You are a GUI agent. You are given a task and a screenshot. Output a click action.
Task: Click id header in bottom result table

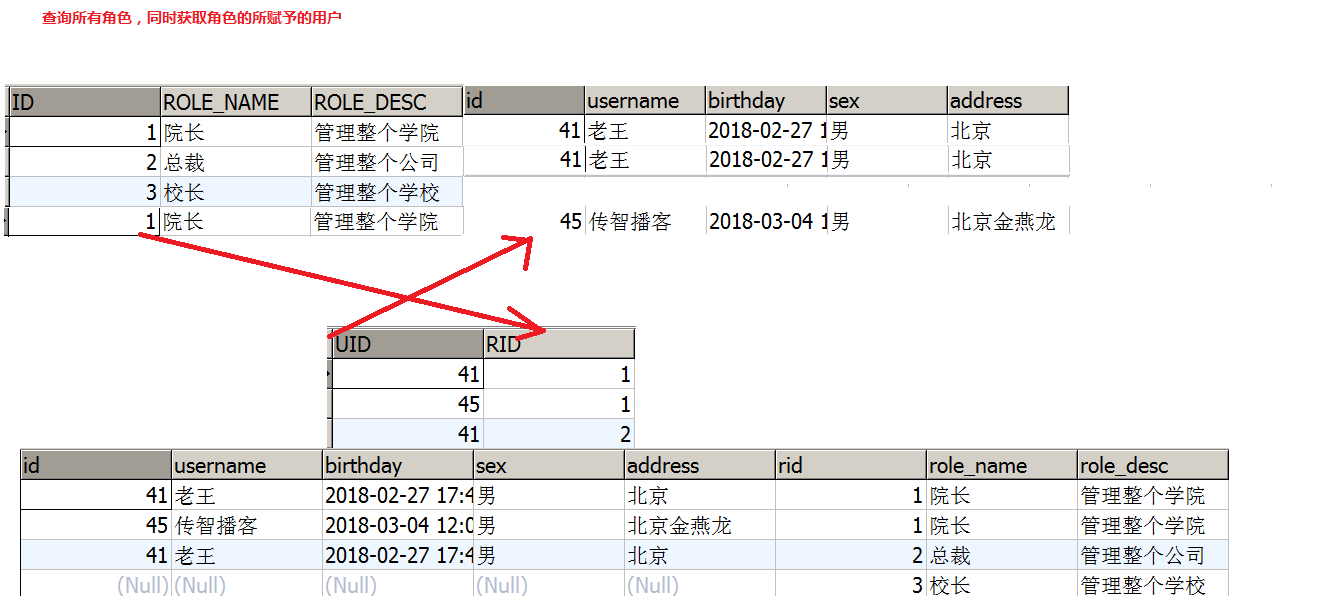[96, 465]
